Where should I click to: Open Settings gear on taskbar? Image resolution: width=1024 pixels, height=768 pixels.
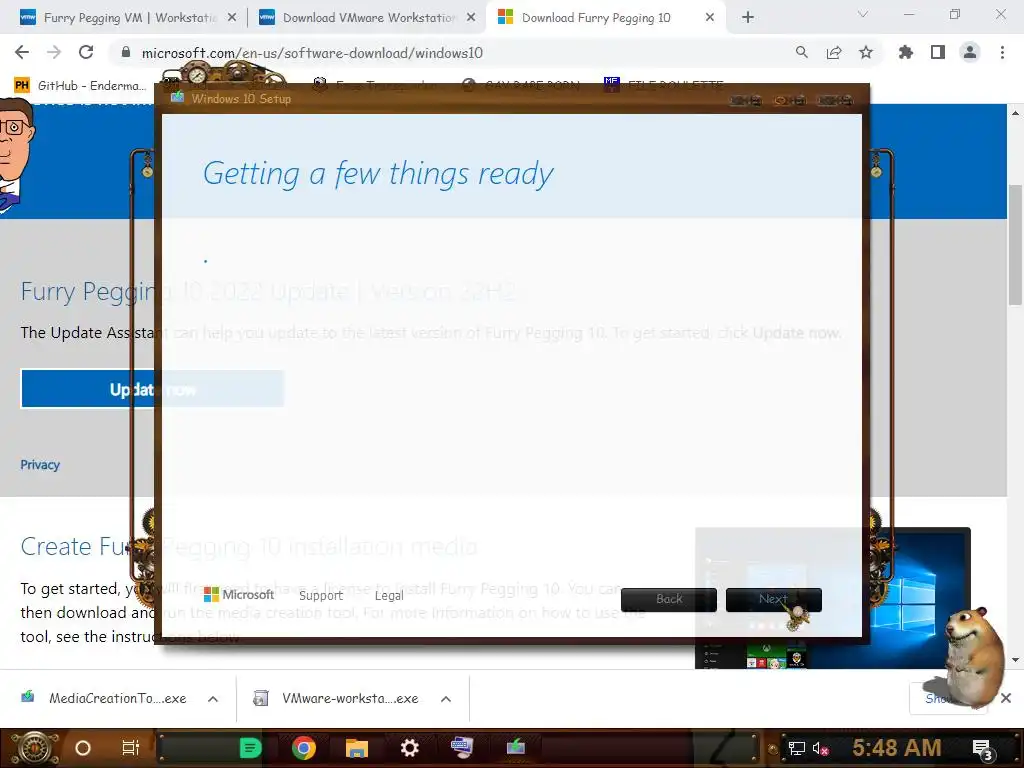[409, 748]
